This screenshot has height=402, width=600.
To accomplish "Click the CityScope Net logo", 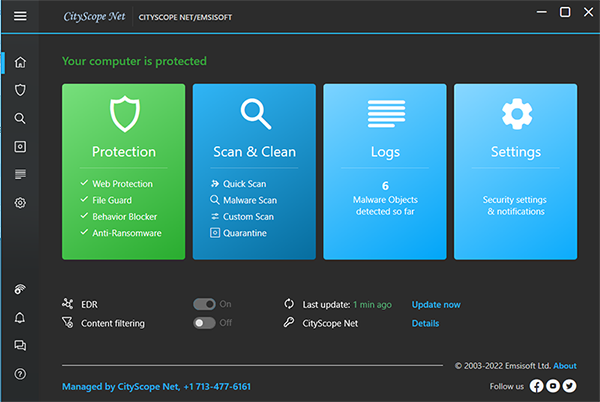I will (94, 16).
